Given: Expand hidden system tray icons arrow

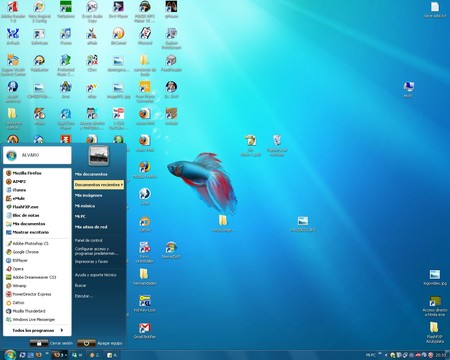Looking at the screenshot, I should pyautogui.click(x=386, y=355).
